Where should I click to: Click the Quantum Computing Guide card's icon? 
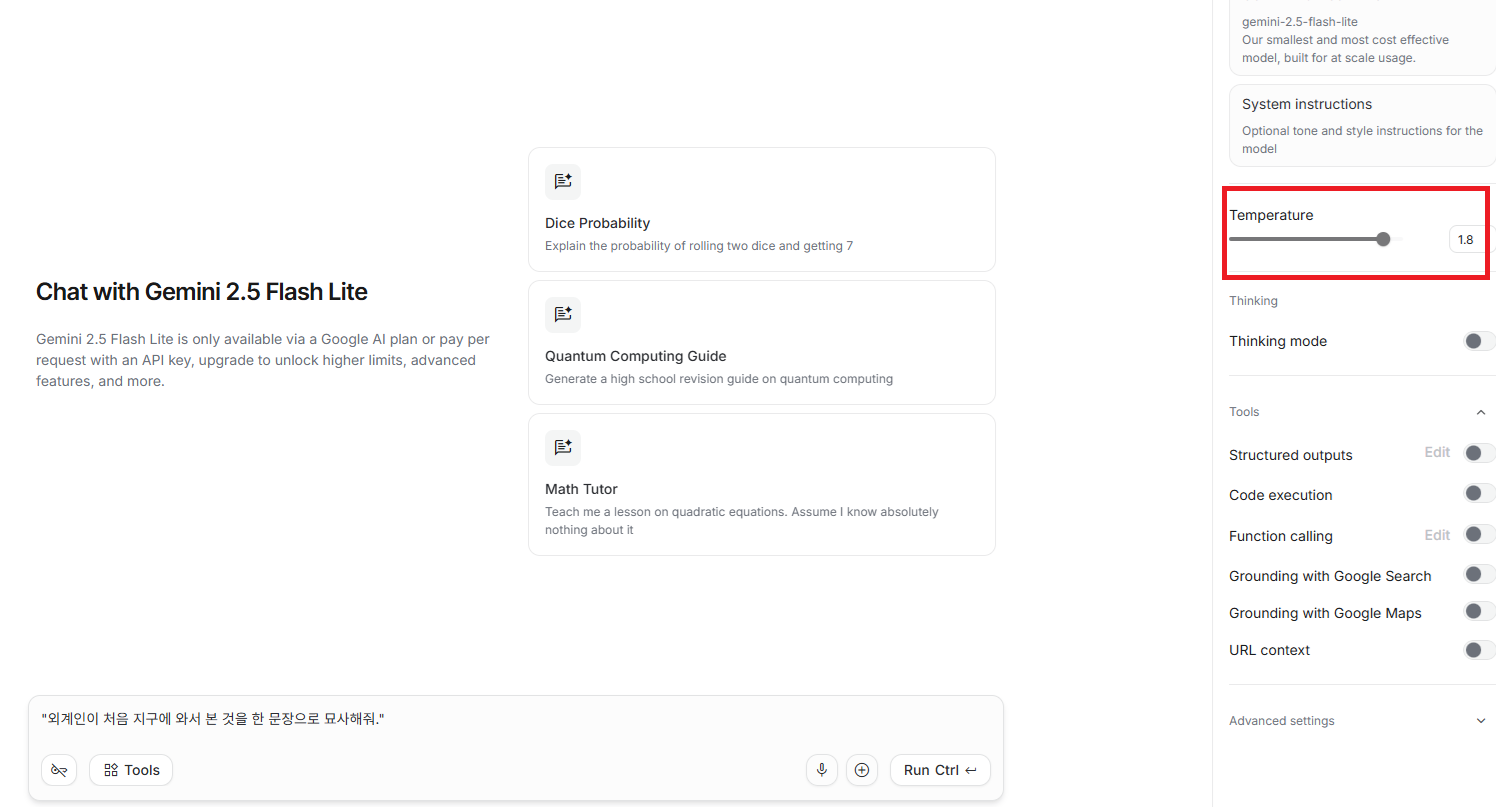point(563,315)
